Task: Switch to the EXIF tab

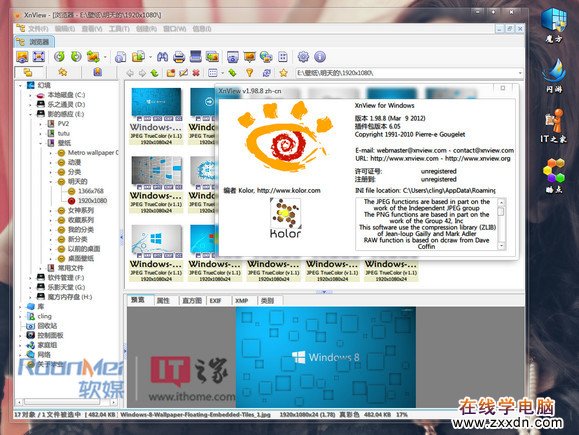Action: pyautogui.click(x=215, y=301)
